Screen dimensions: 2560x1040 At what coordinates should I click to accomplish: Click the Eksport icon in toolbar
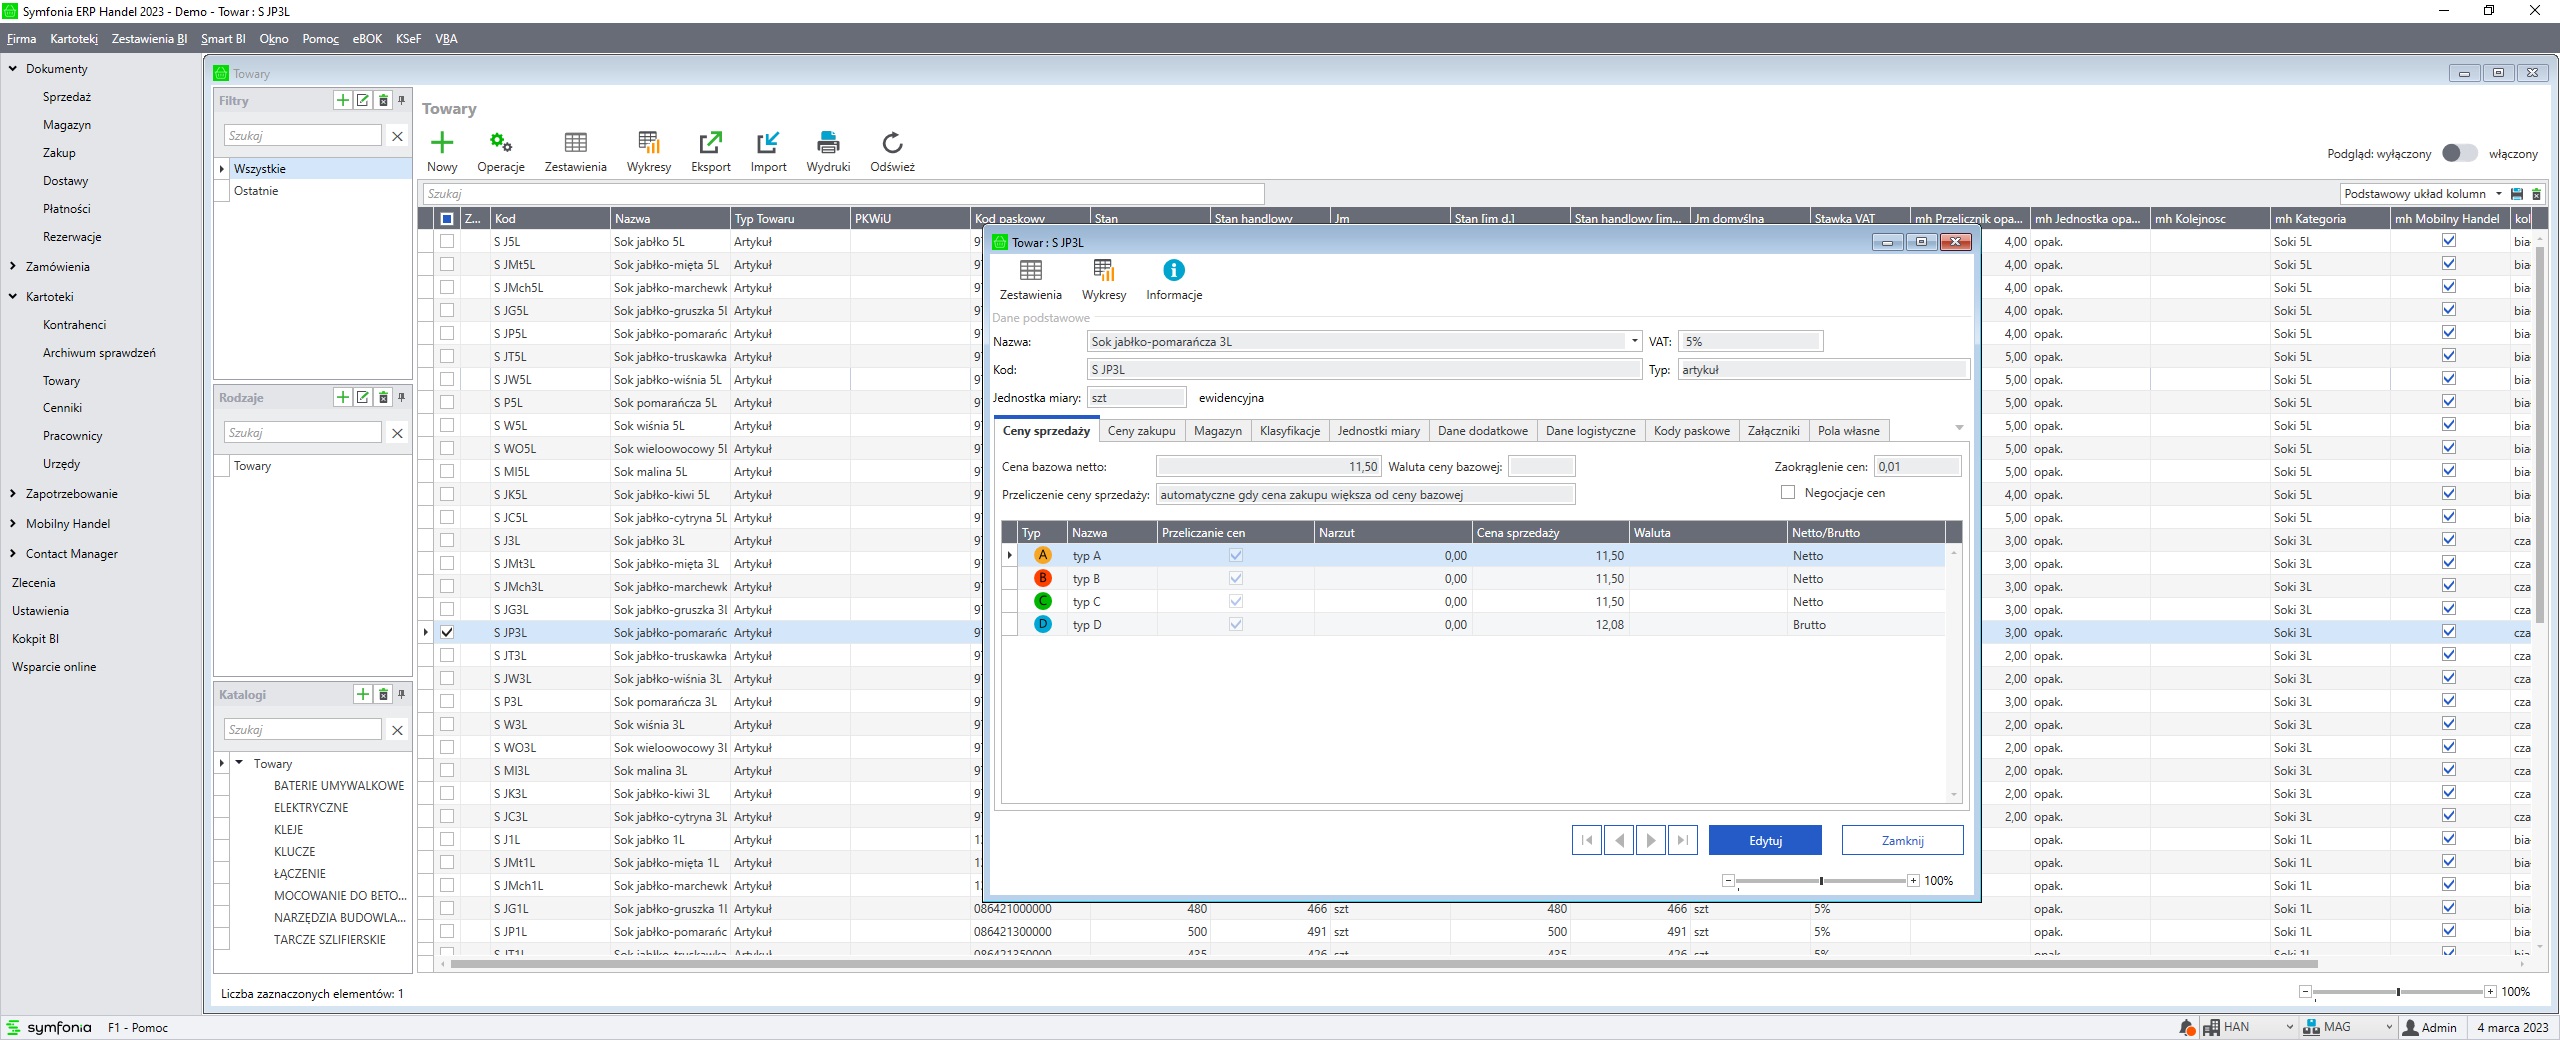(710, 143)
